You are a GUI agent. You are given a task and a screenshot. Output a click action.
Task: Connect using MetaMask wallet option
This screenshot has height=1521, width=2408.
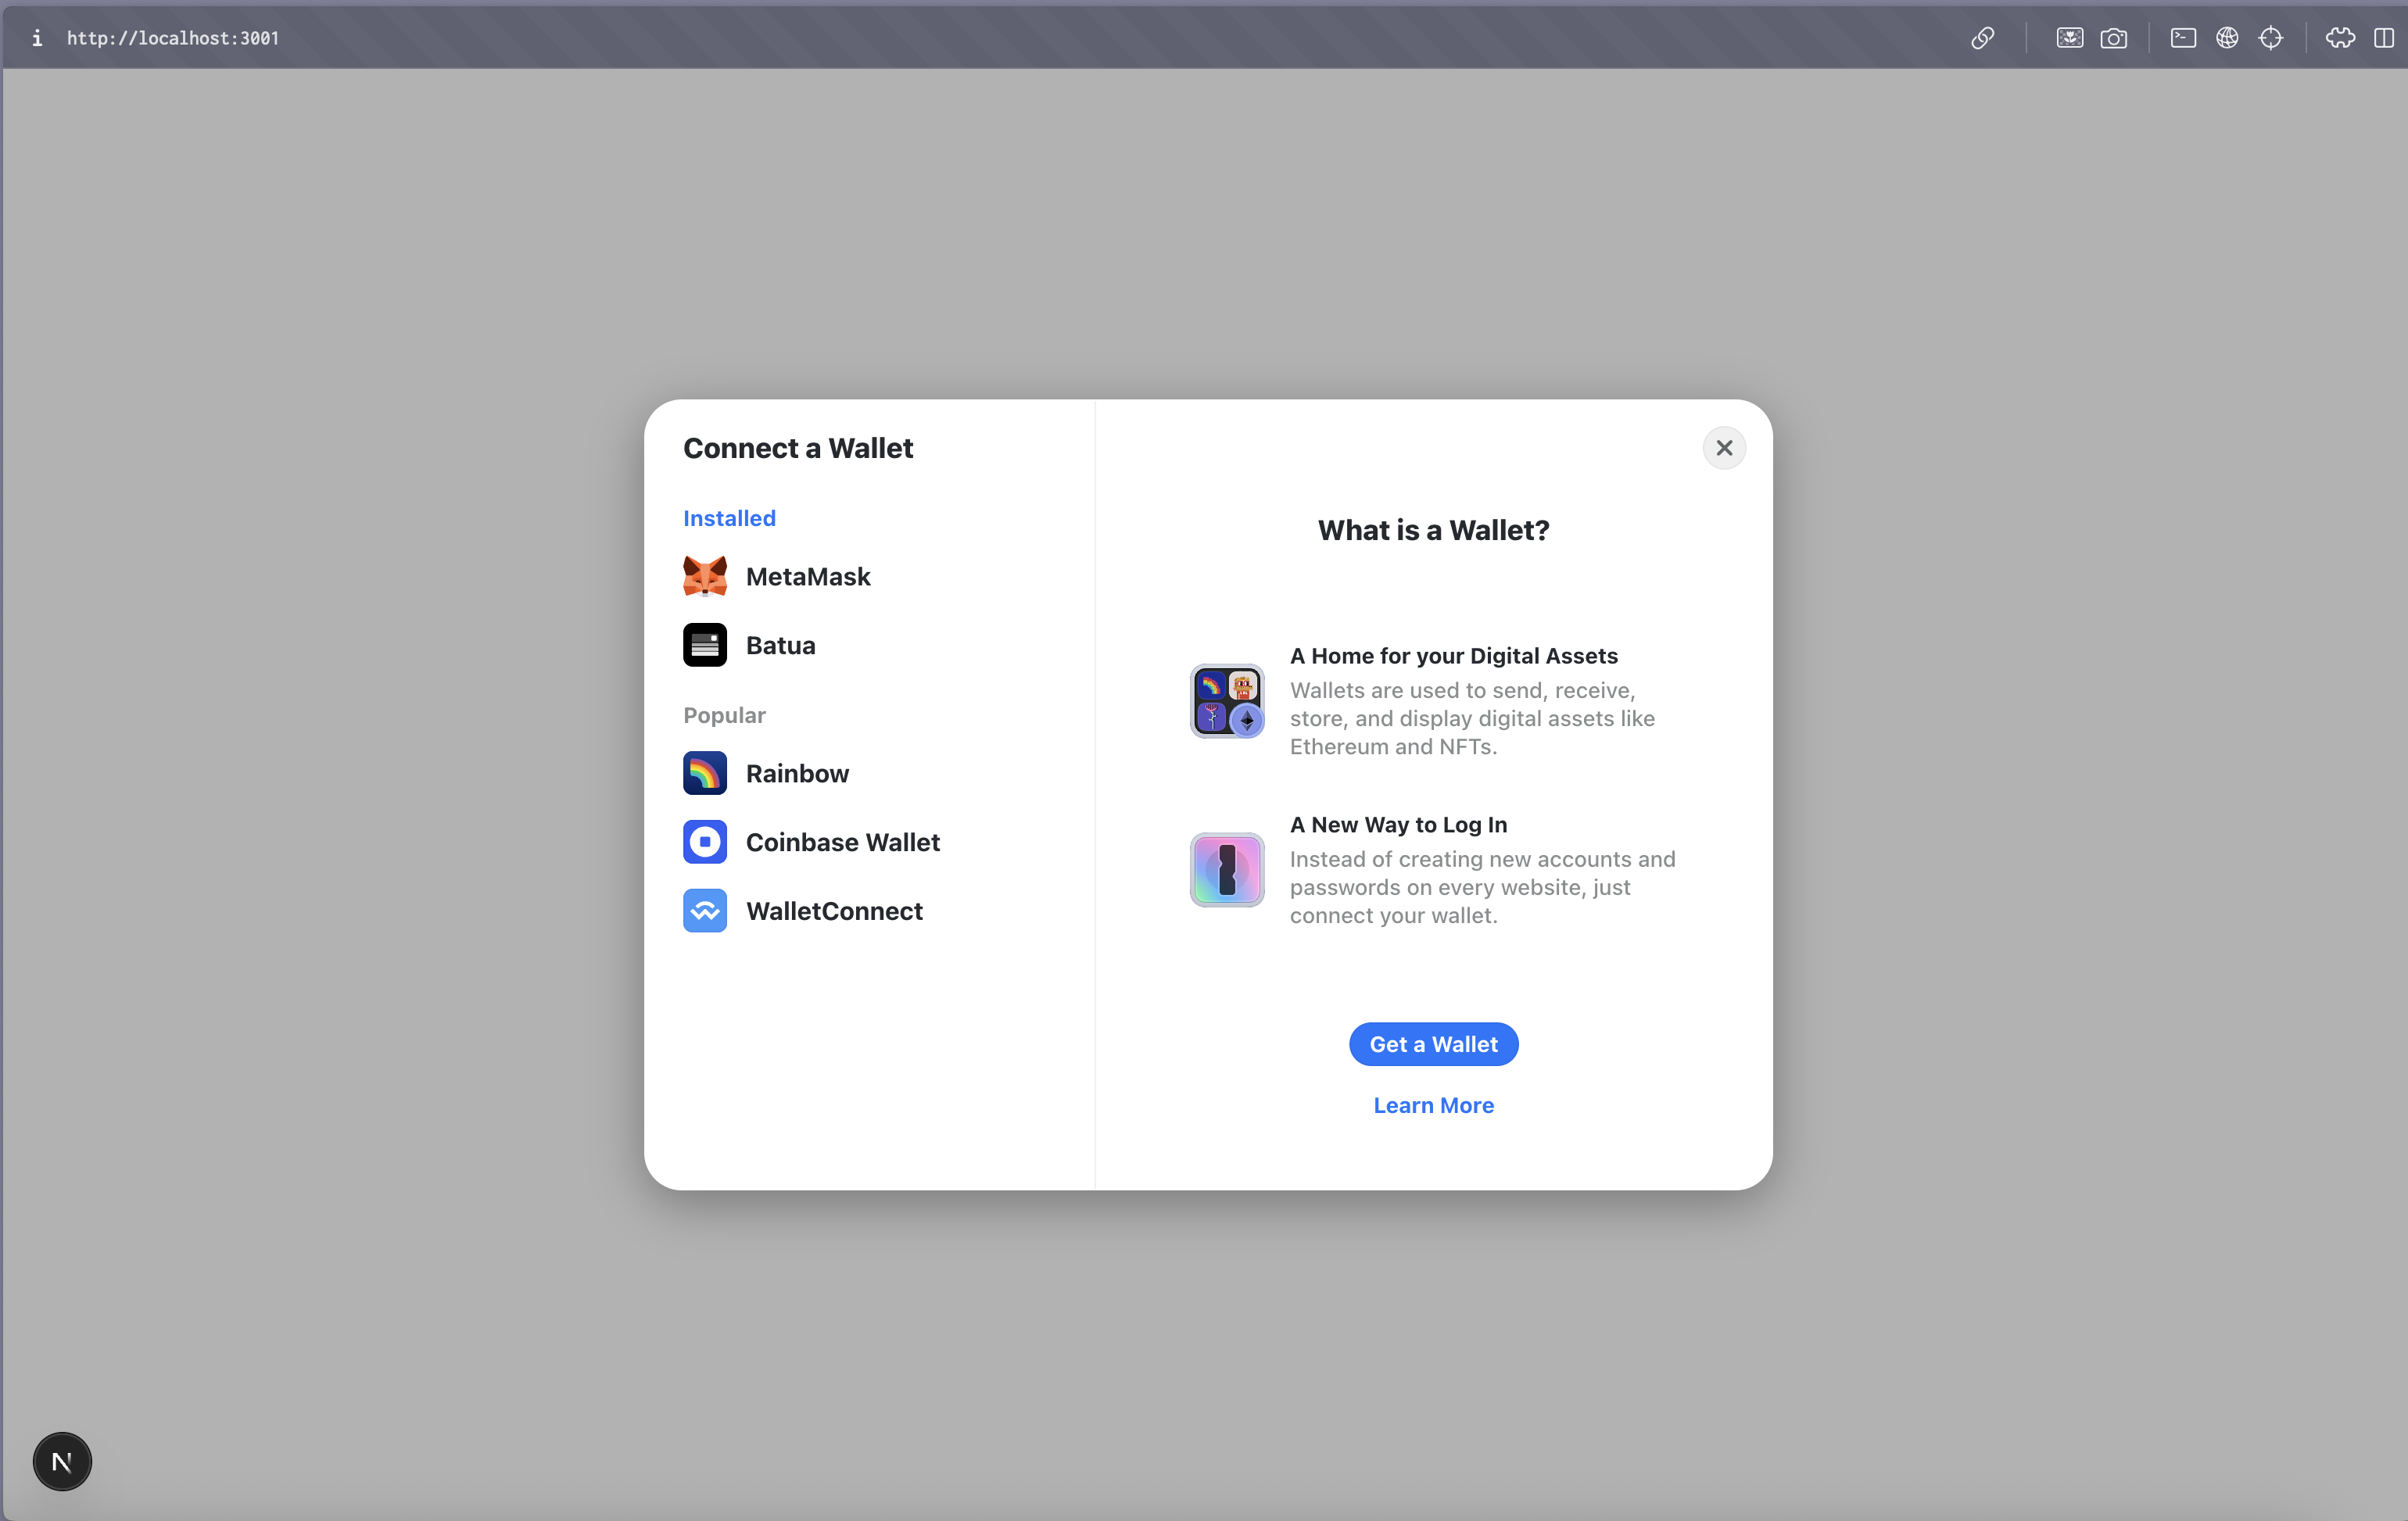(x=807, y=576)
